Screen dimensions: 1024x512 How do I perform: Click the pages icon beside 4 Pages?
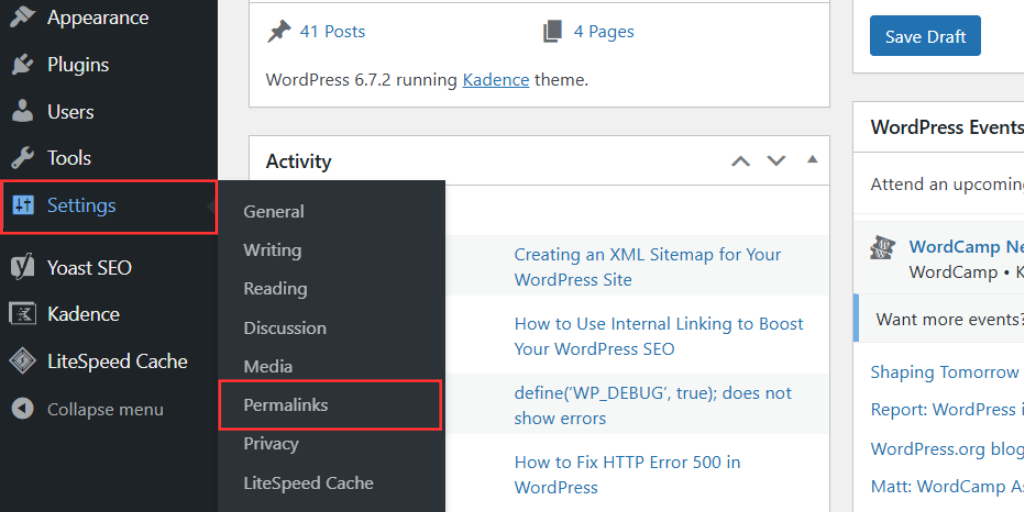pos(552,31)
